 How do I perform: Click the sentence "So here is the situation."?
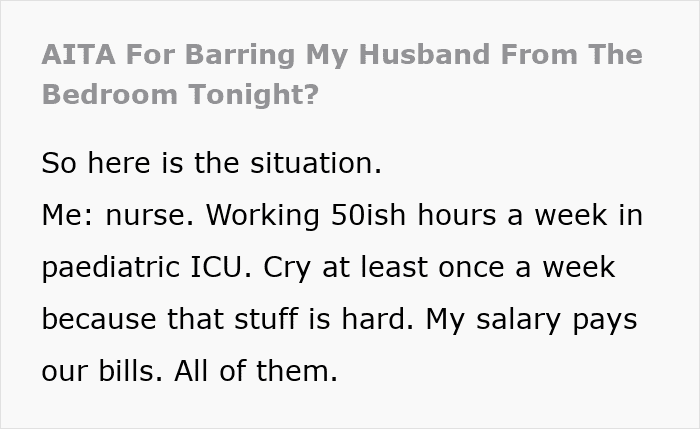[212, 163]
